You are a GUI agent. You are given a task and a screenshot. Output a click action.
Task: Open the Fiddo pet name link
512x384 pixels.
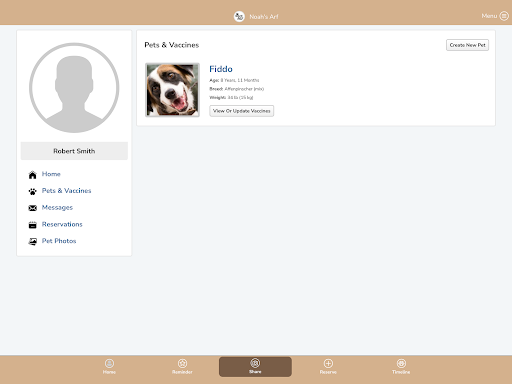pos(221,69)
